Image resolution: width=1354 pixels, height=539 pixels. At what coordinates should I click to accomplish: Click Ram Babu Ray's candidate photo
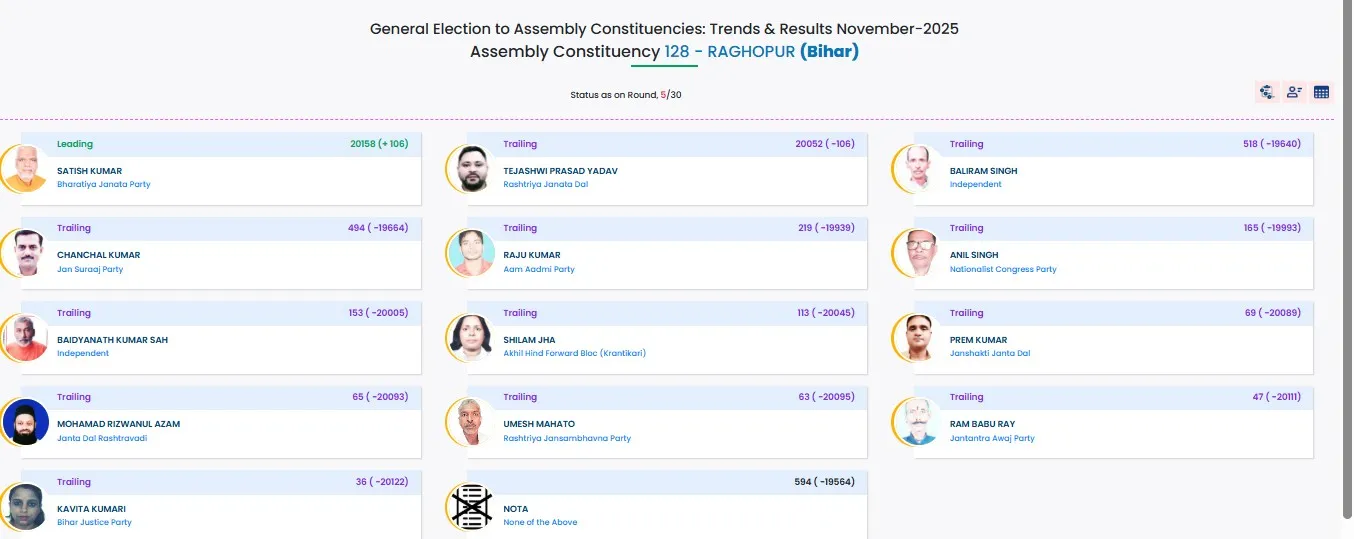click(918, 422)
